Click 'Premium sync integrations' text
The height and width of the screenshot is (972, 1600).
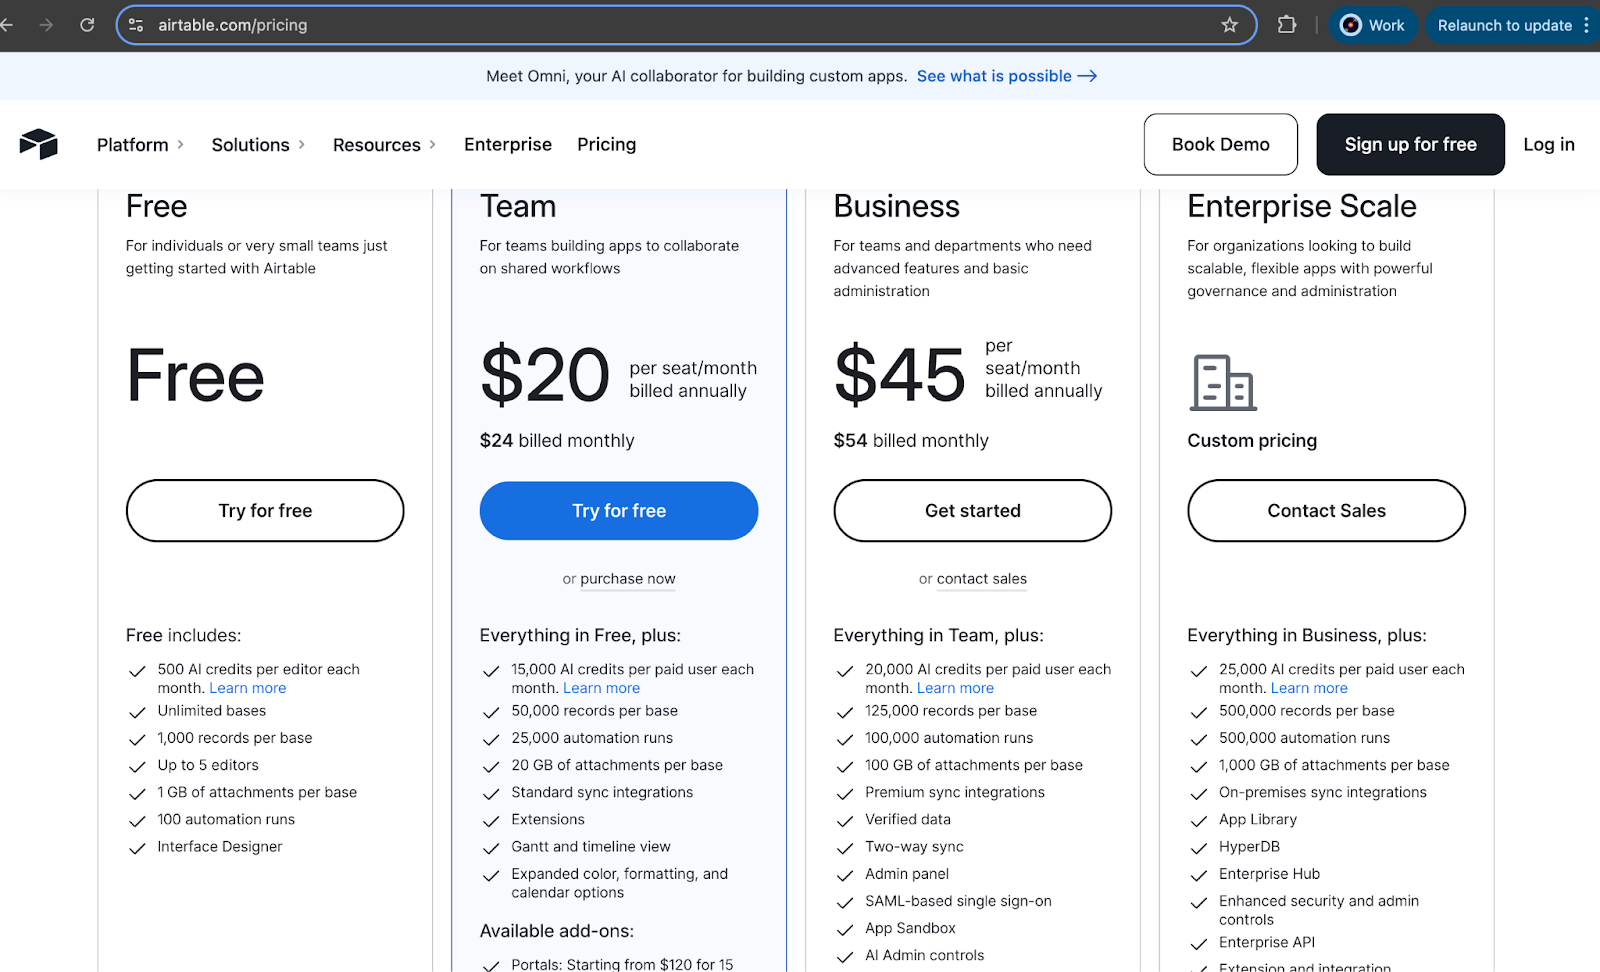(955, 792)
